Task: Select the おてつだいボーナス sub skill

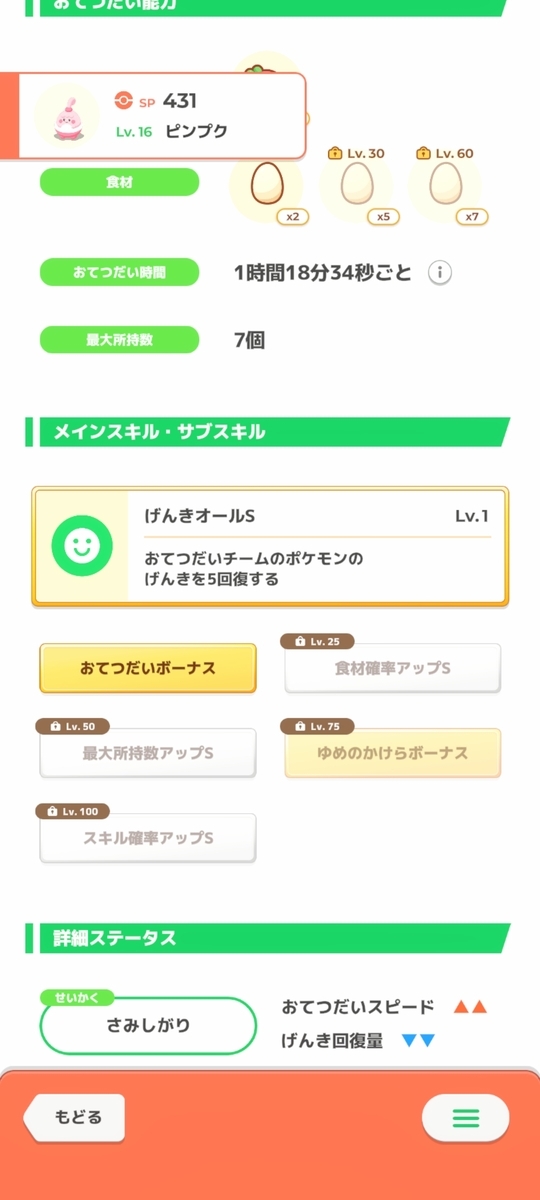Action: tap(148, 668)
